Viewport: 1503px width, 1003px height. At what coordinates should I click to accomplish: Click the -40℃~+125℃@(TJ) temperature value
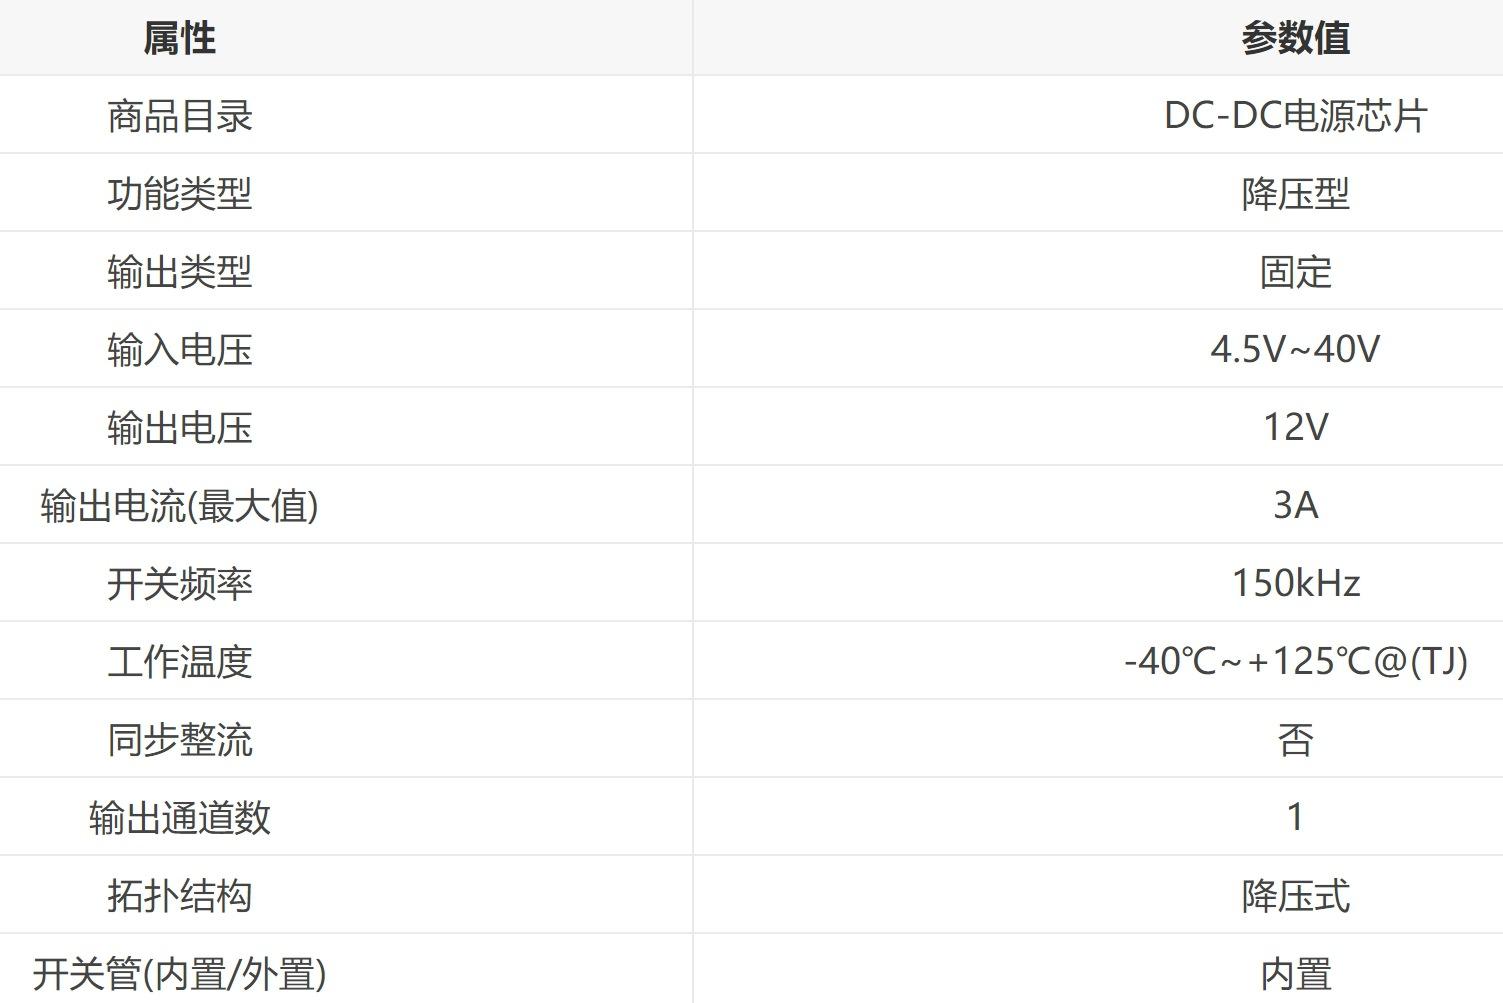click(x=1295, y=662)
